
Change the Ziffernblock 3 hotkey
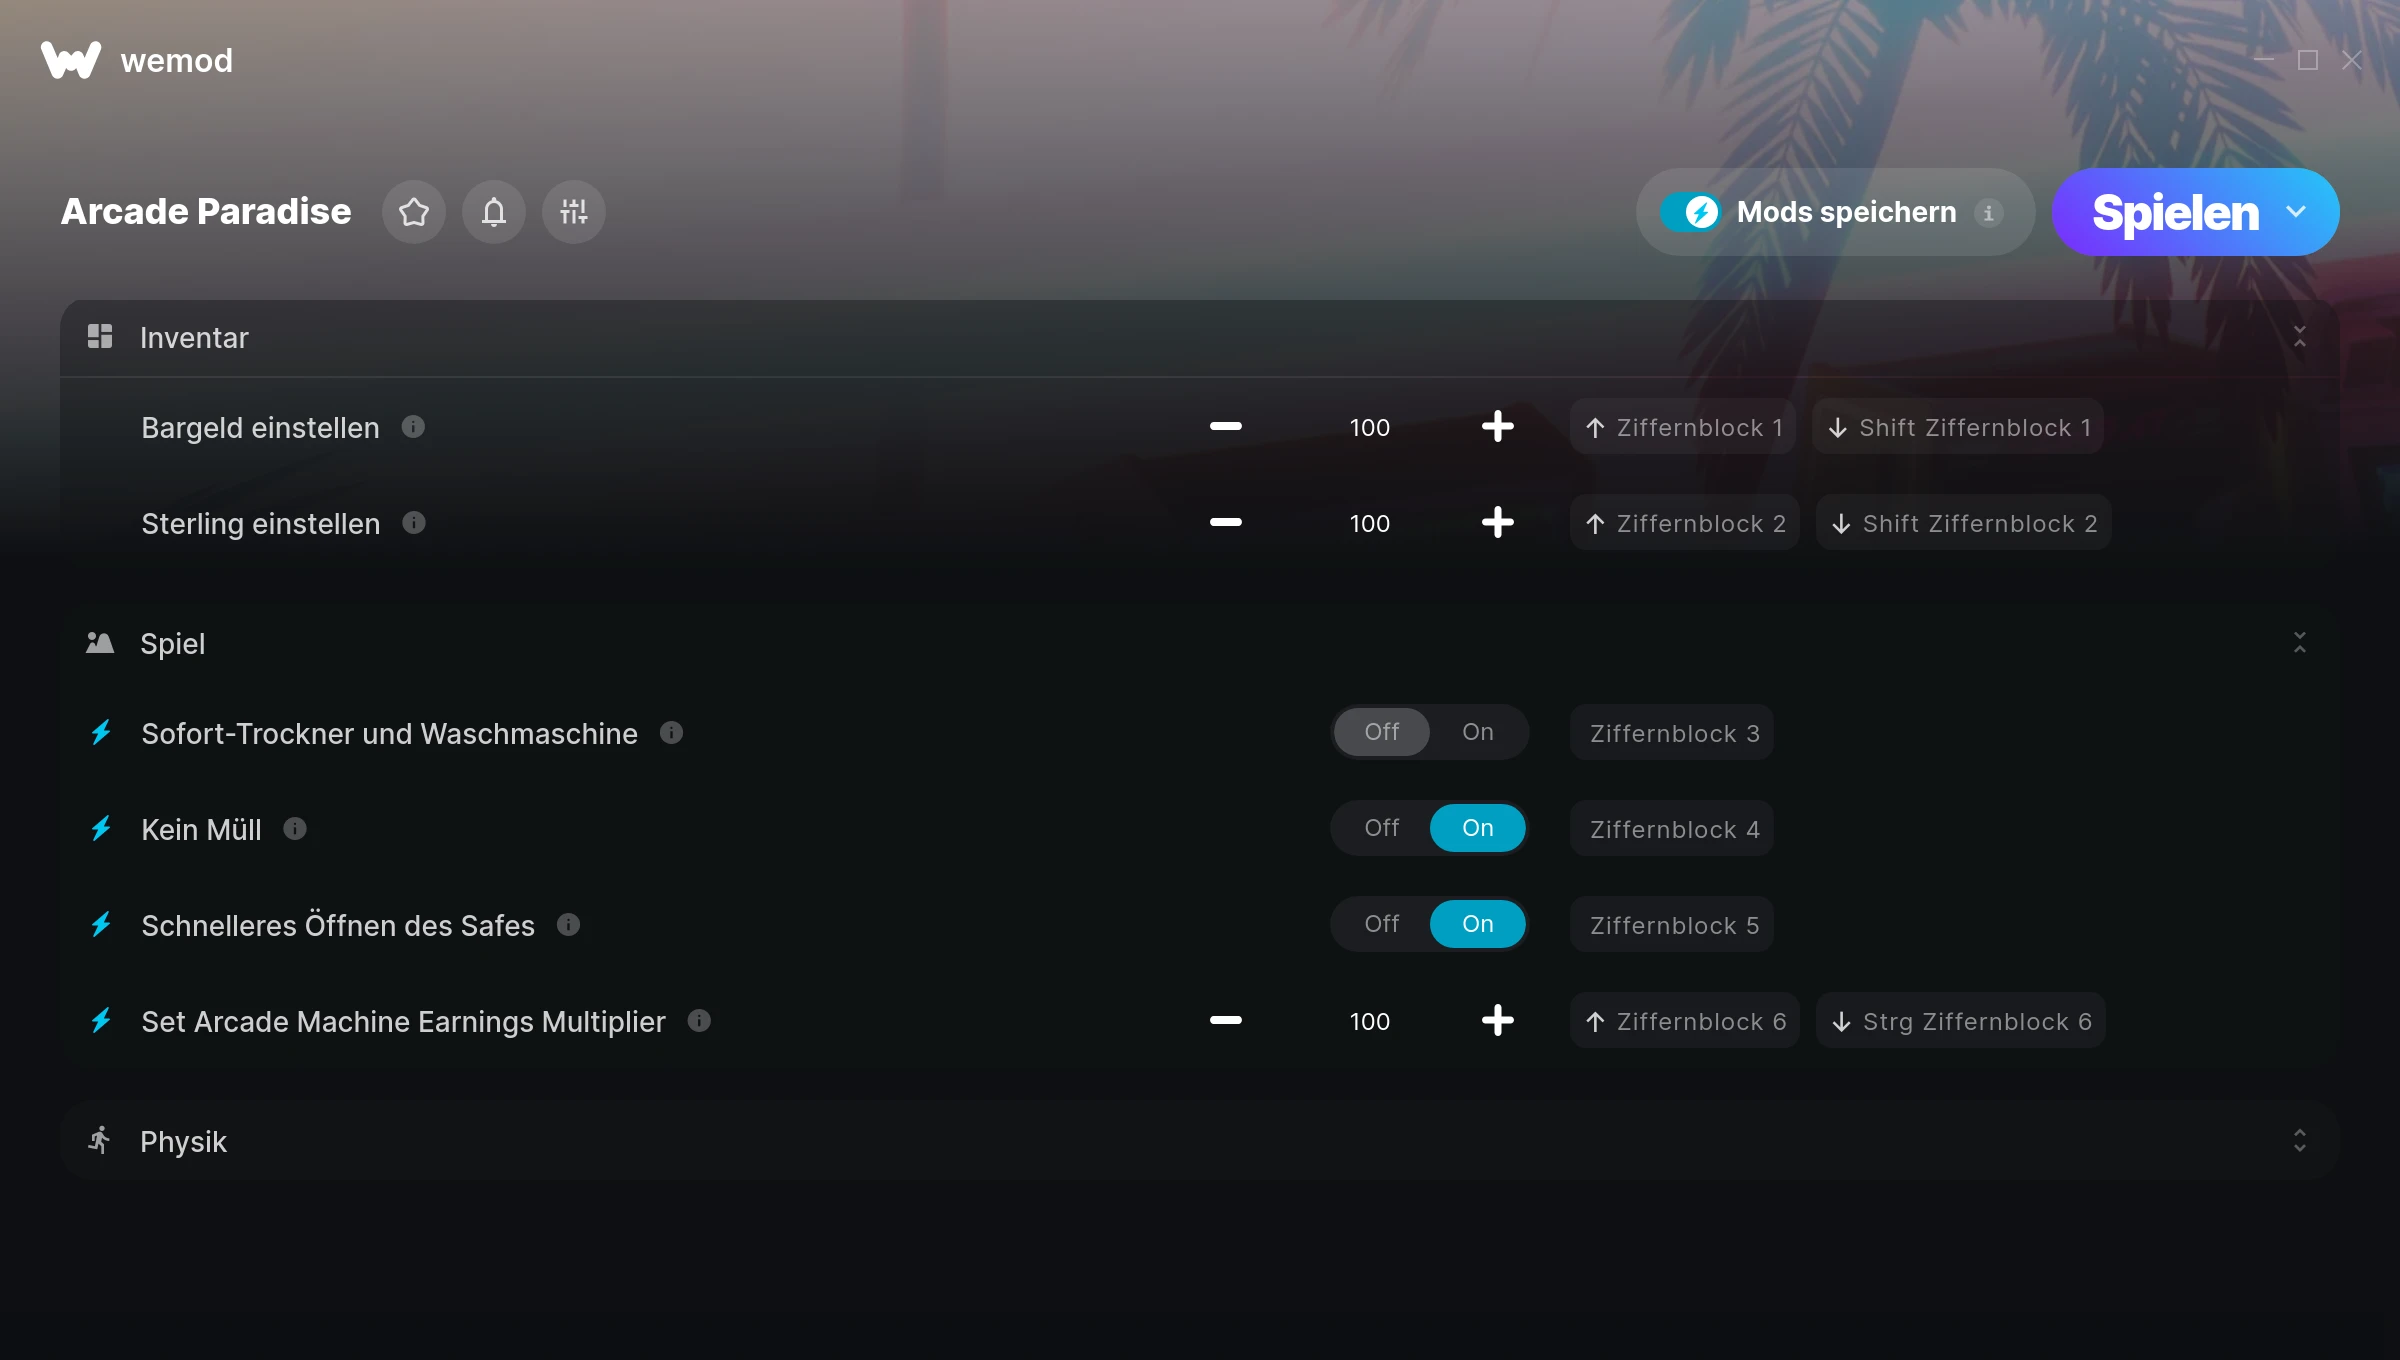[x=1672, y=732]
